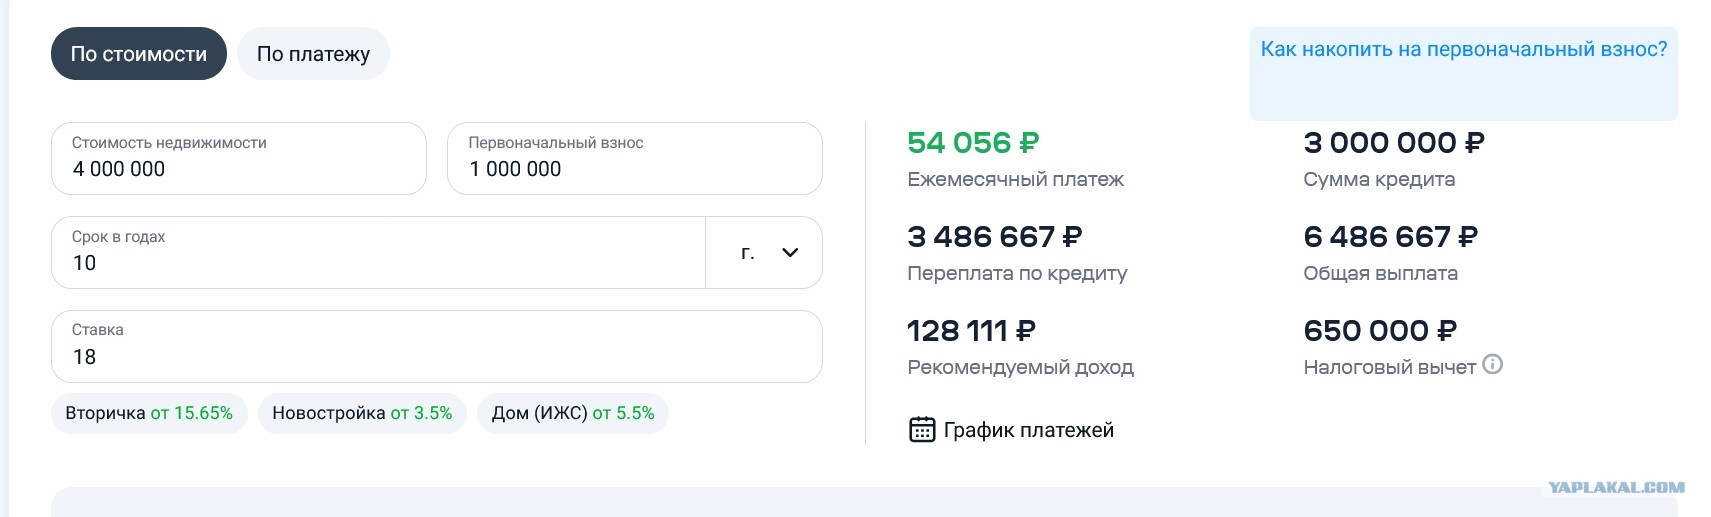Image resolution: width=1711 pixels, height=517 pixels.
Task: Select the 'Вторичка от 15.65%' rate chip
Action: tap(149, 413)
